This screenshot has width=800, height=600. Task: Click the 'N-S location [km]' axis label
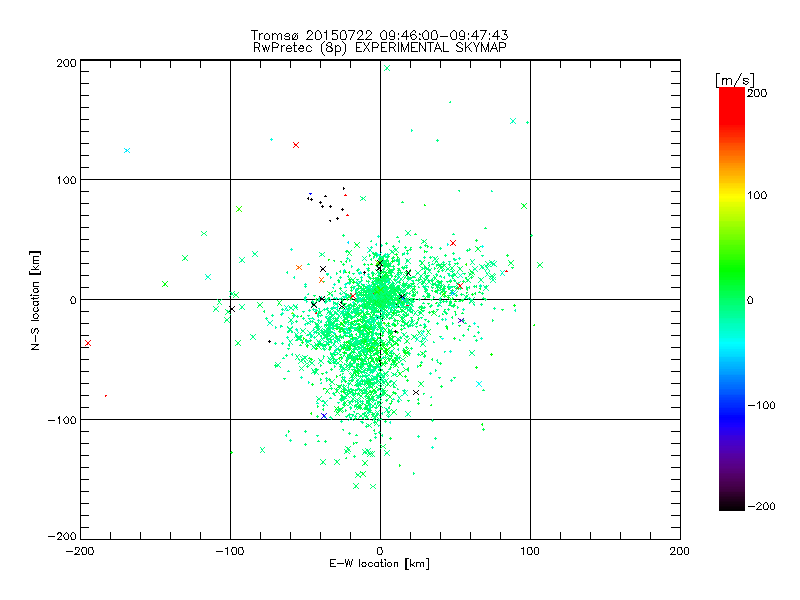point(35,300)
